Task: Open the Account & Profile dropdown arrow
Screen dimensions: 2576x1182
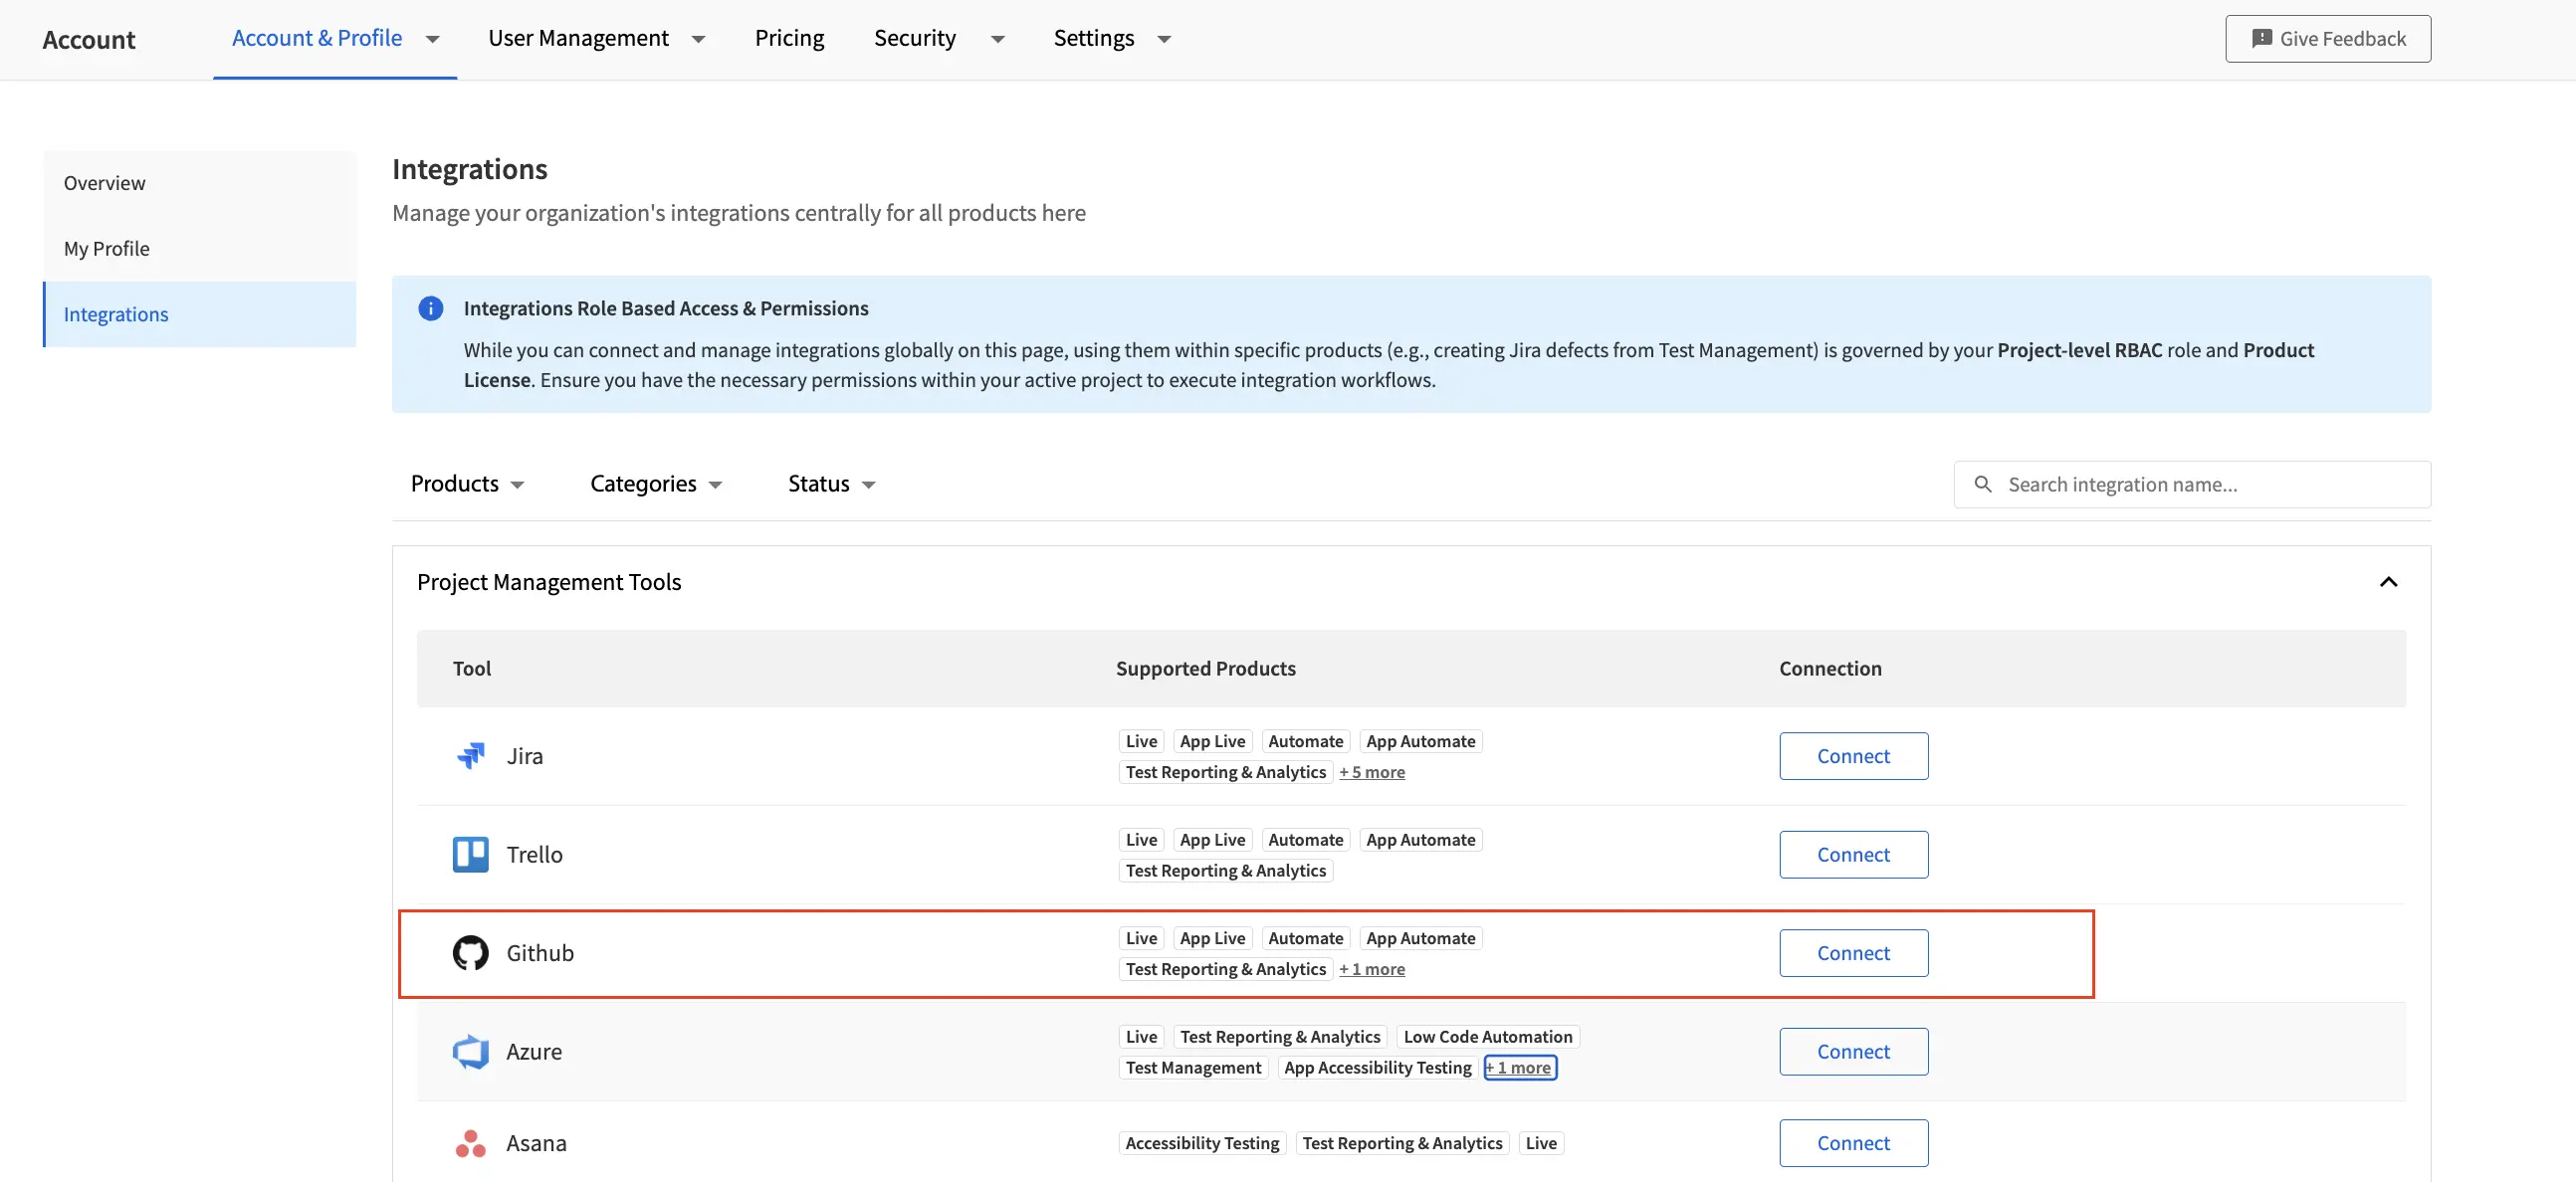Action: tap(432, 39)
